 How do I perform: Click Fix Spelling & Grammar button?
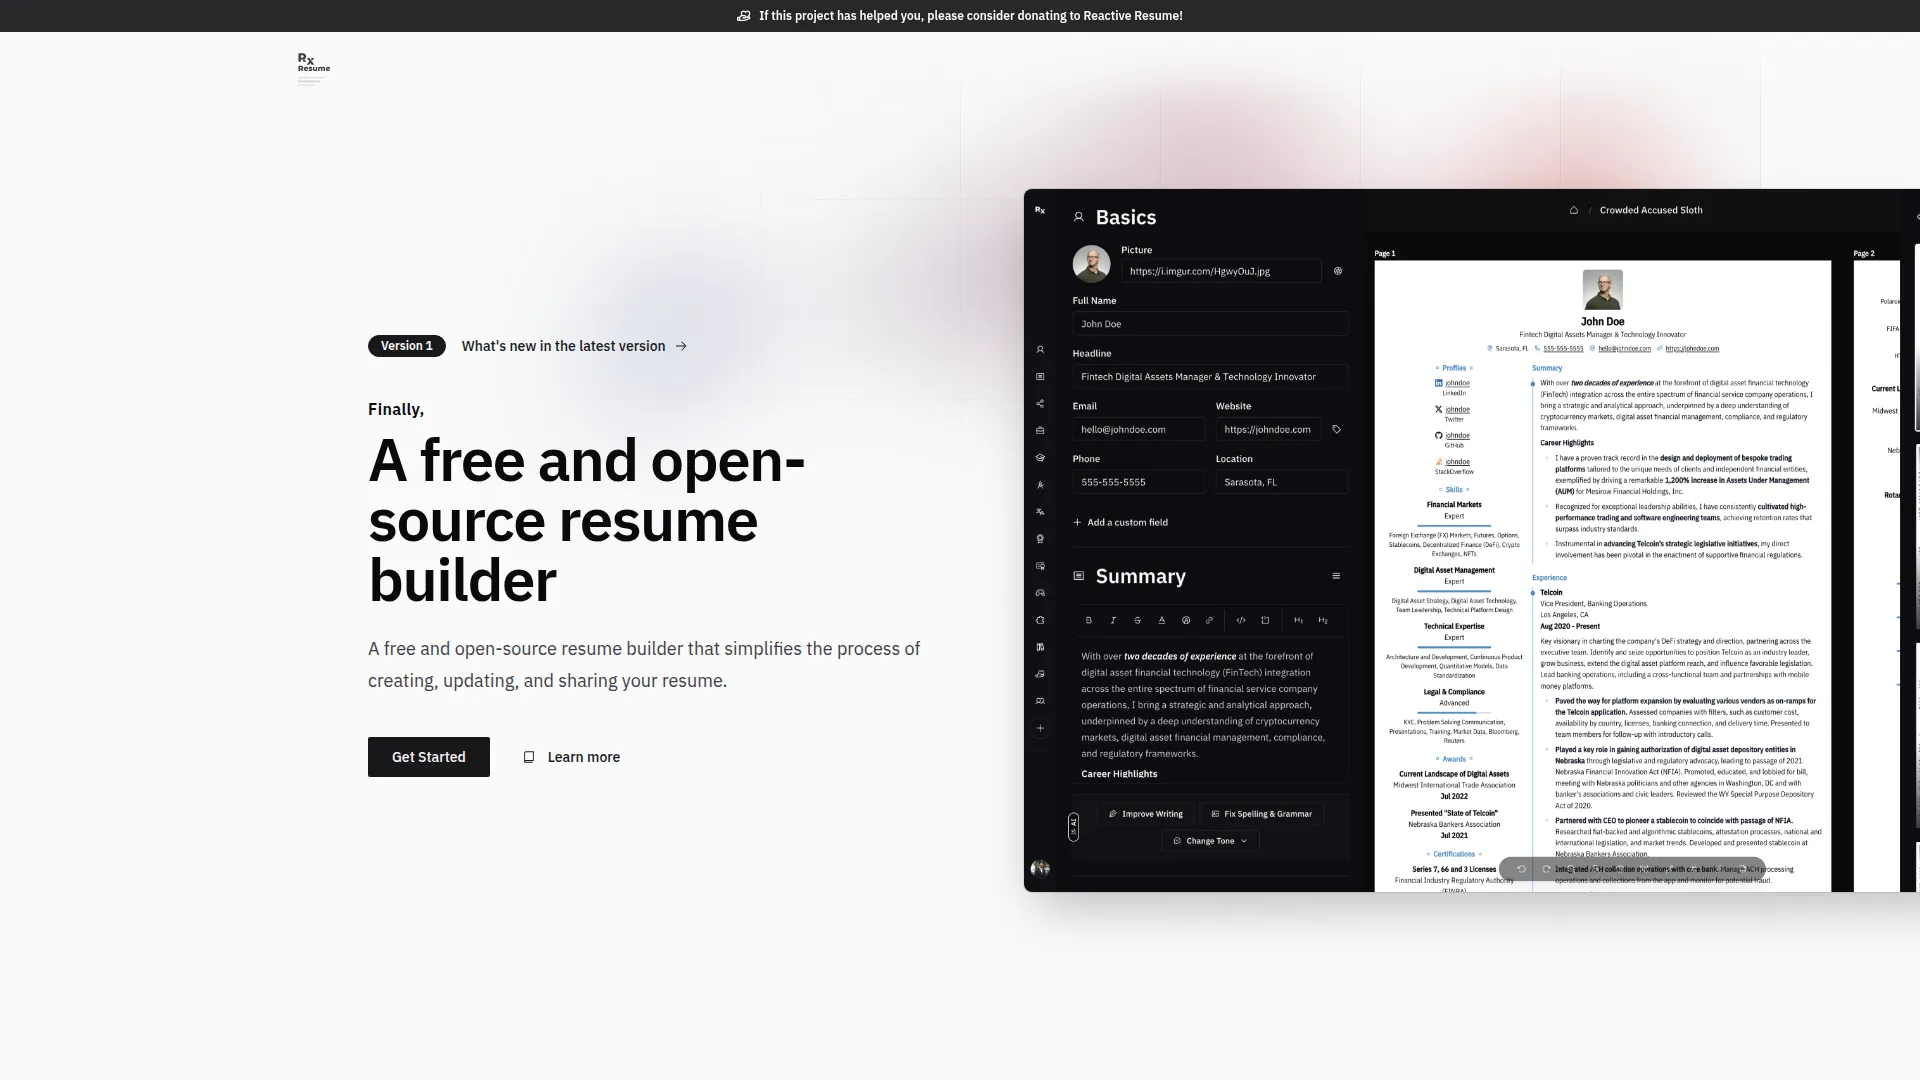coord(1262,814)
